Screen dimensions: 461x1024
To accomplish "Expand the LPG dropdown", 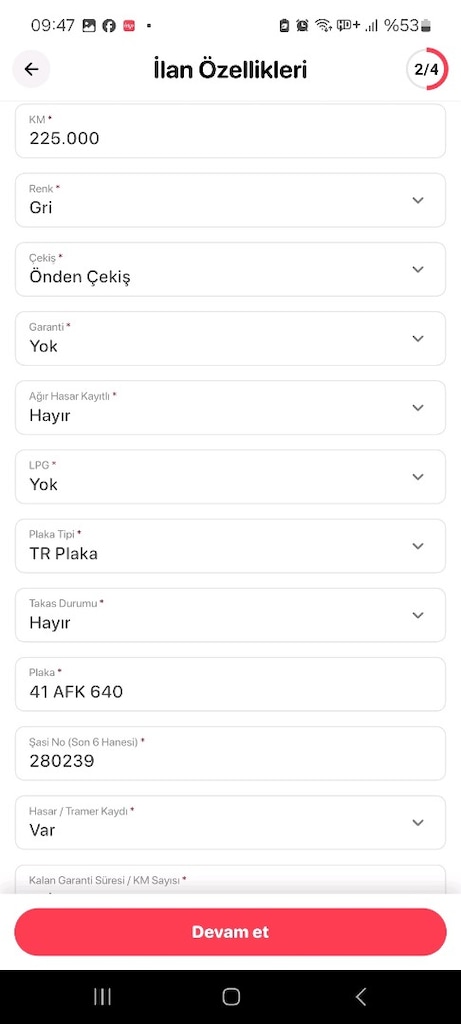I will 230,477.
